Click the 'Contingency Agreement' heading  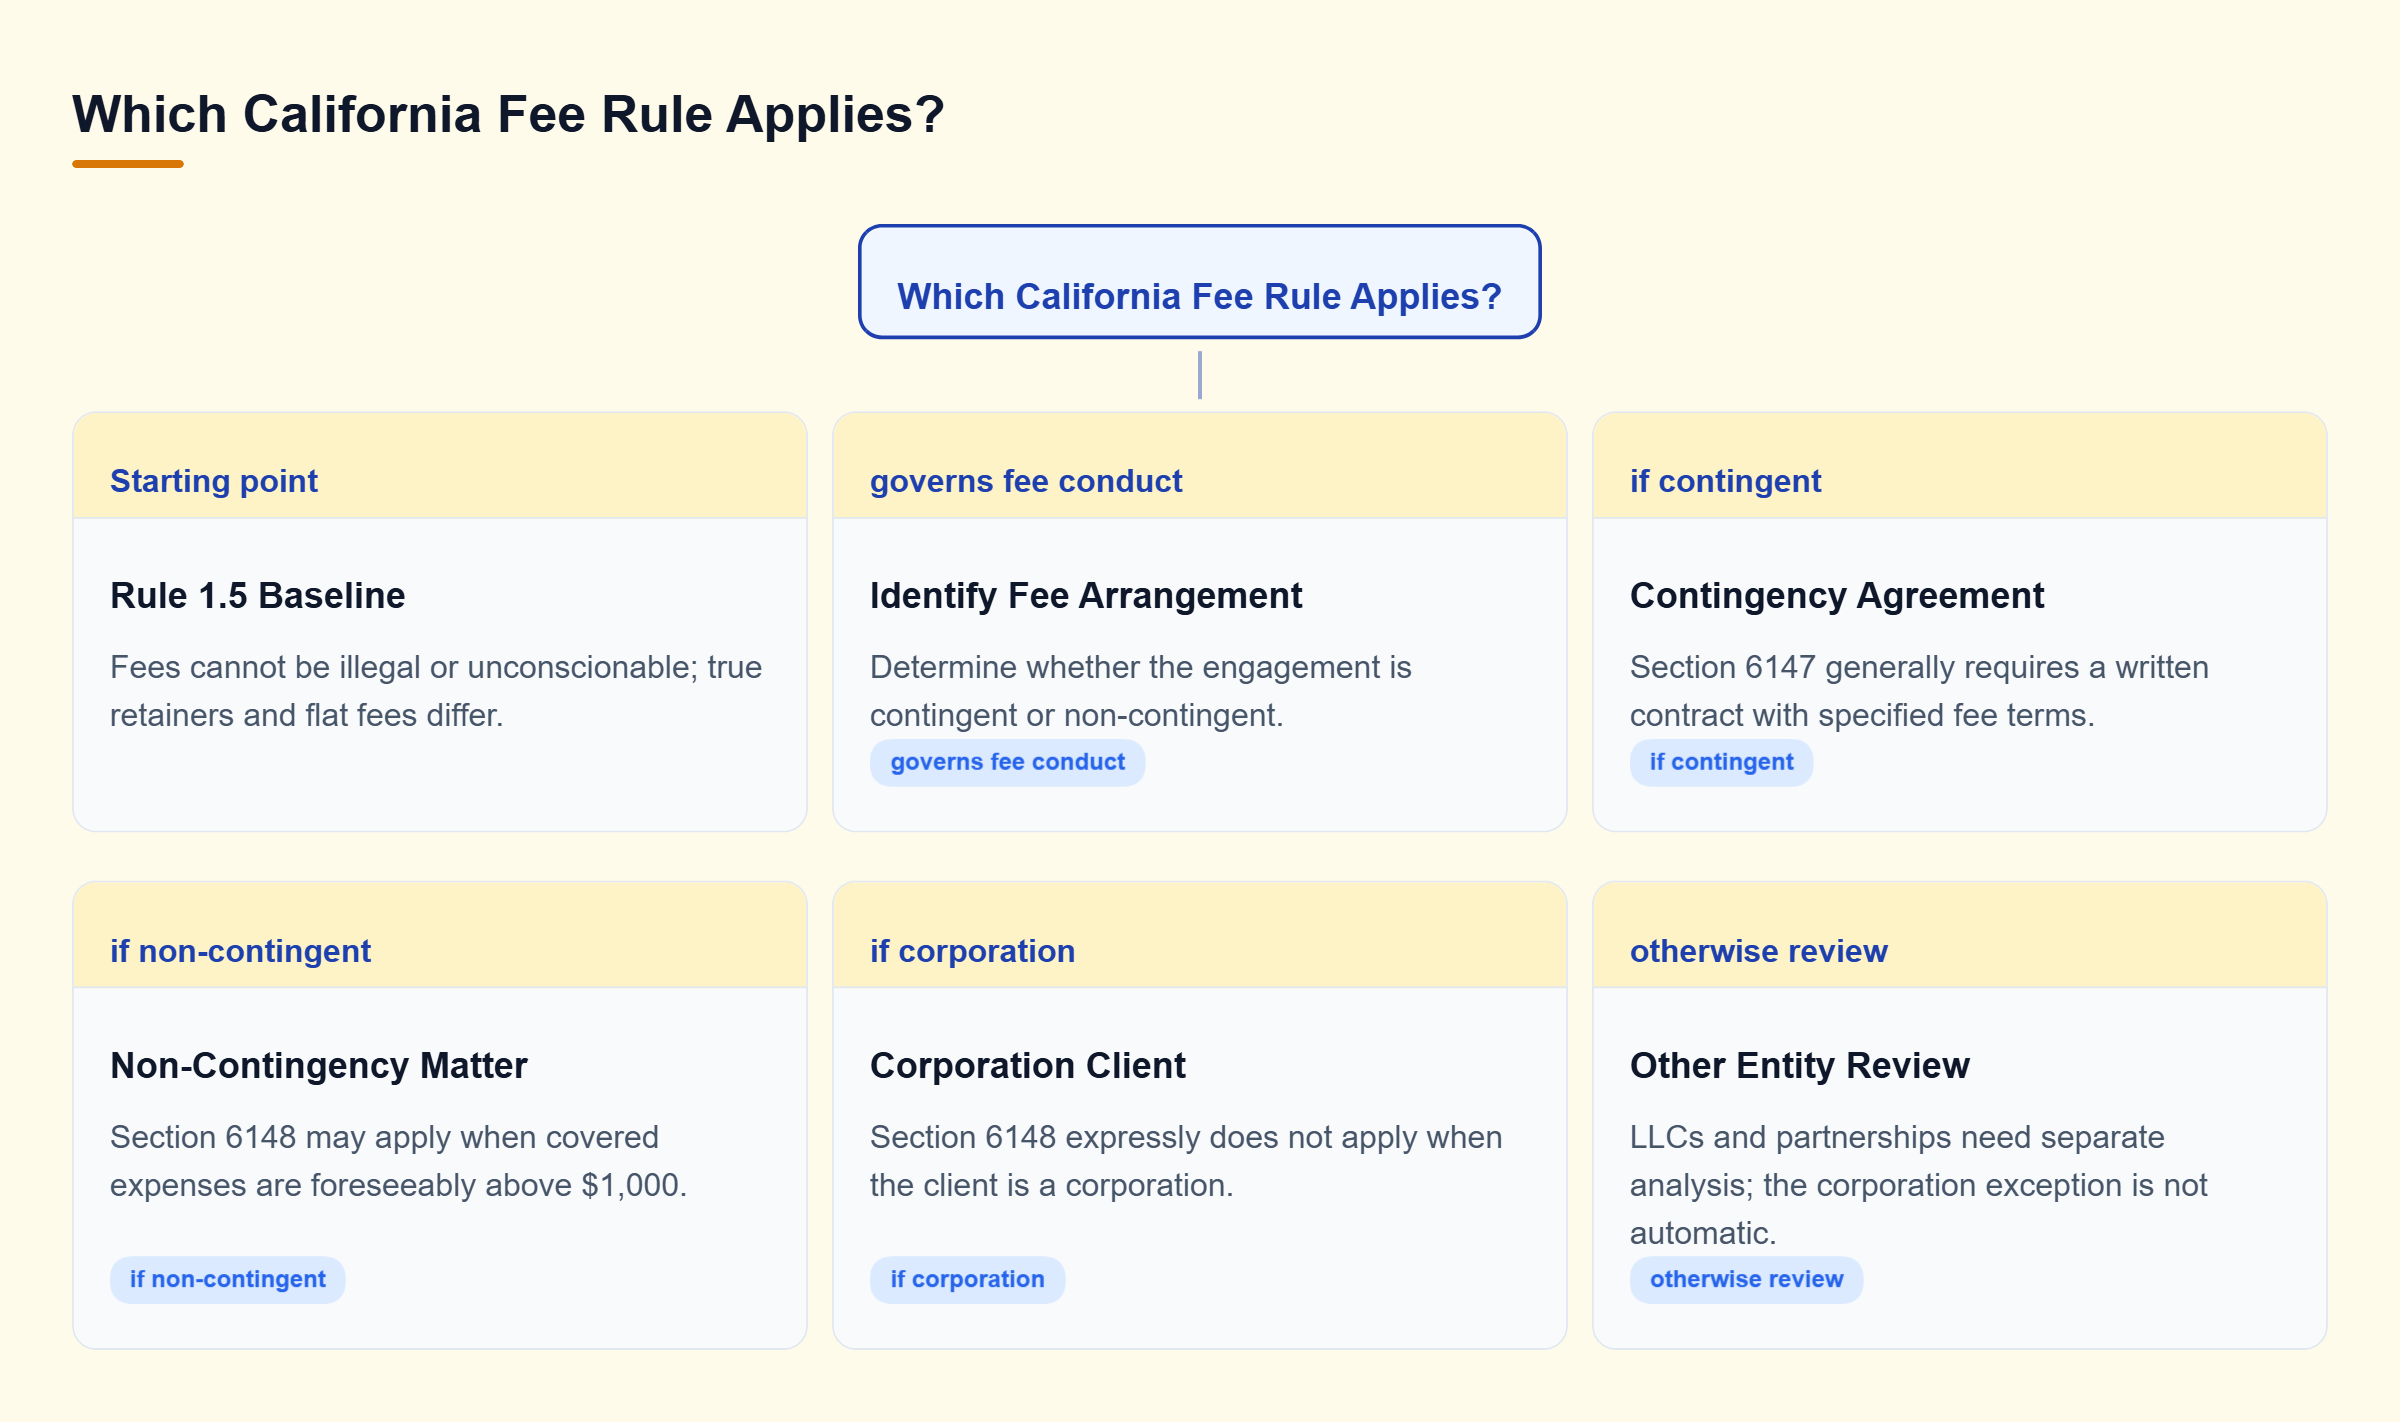(x=1837, y=595)
